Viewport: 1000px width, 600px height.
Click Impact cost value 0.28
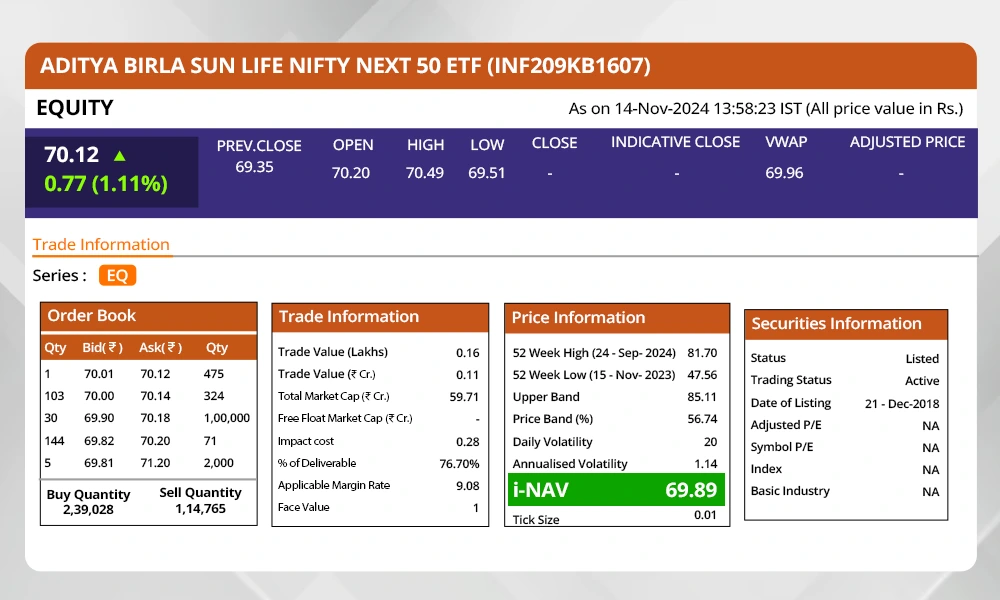click(467, 442)
